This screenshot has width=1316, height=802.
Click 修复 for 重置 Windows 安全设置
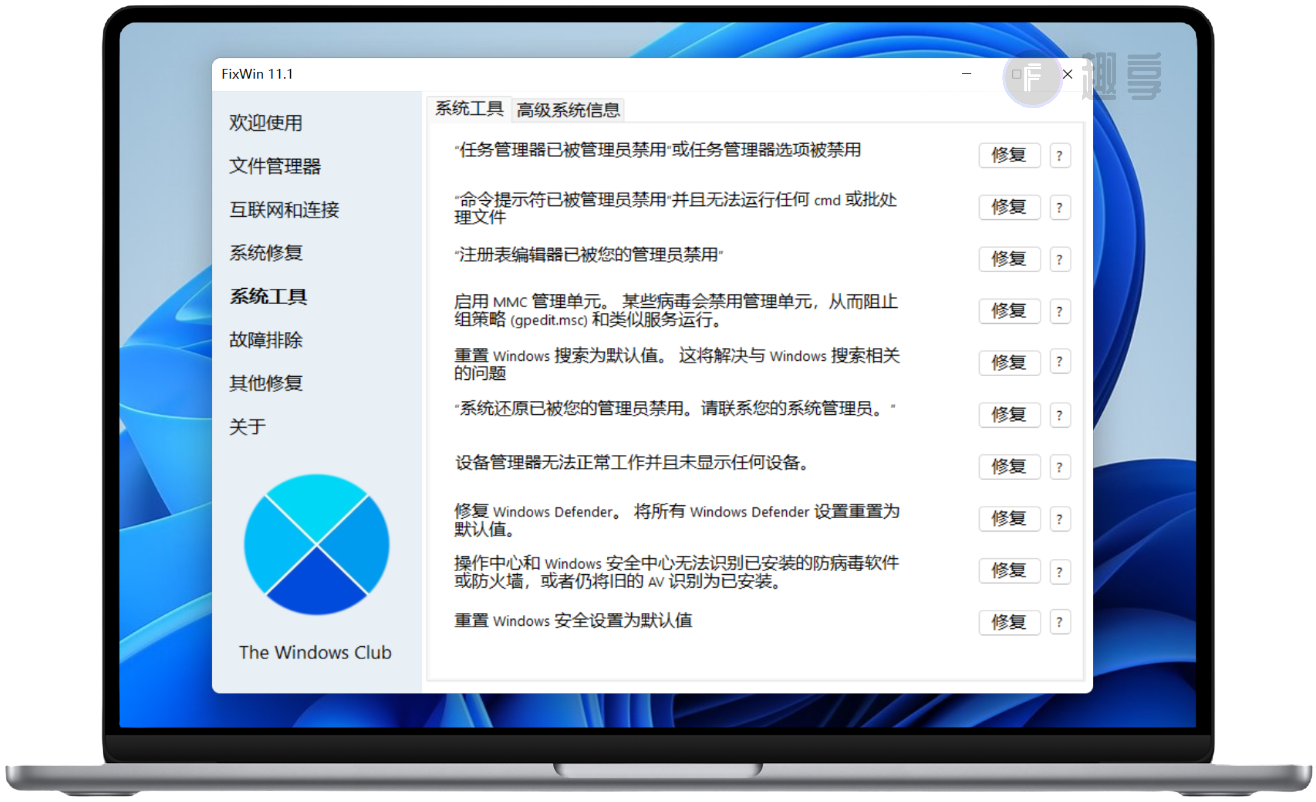(1009, 622)
